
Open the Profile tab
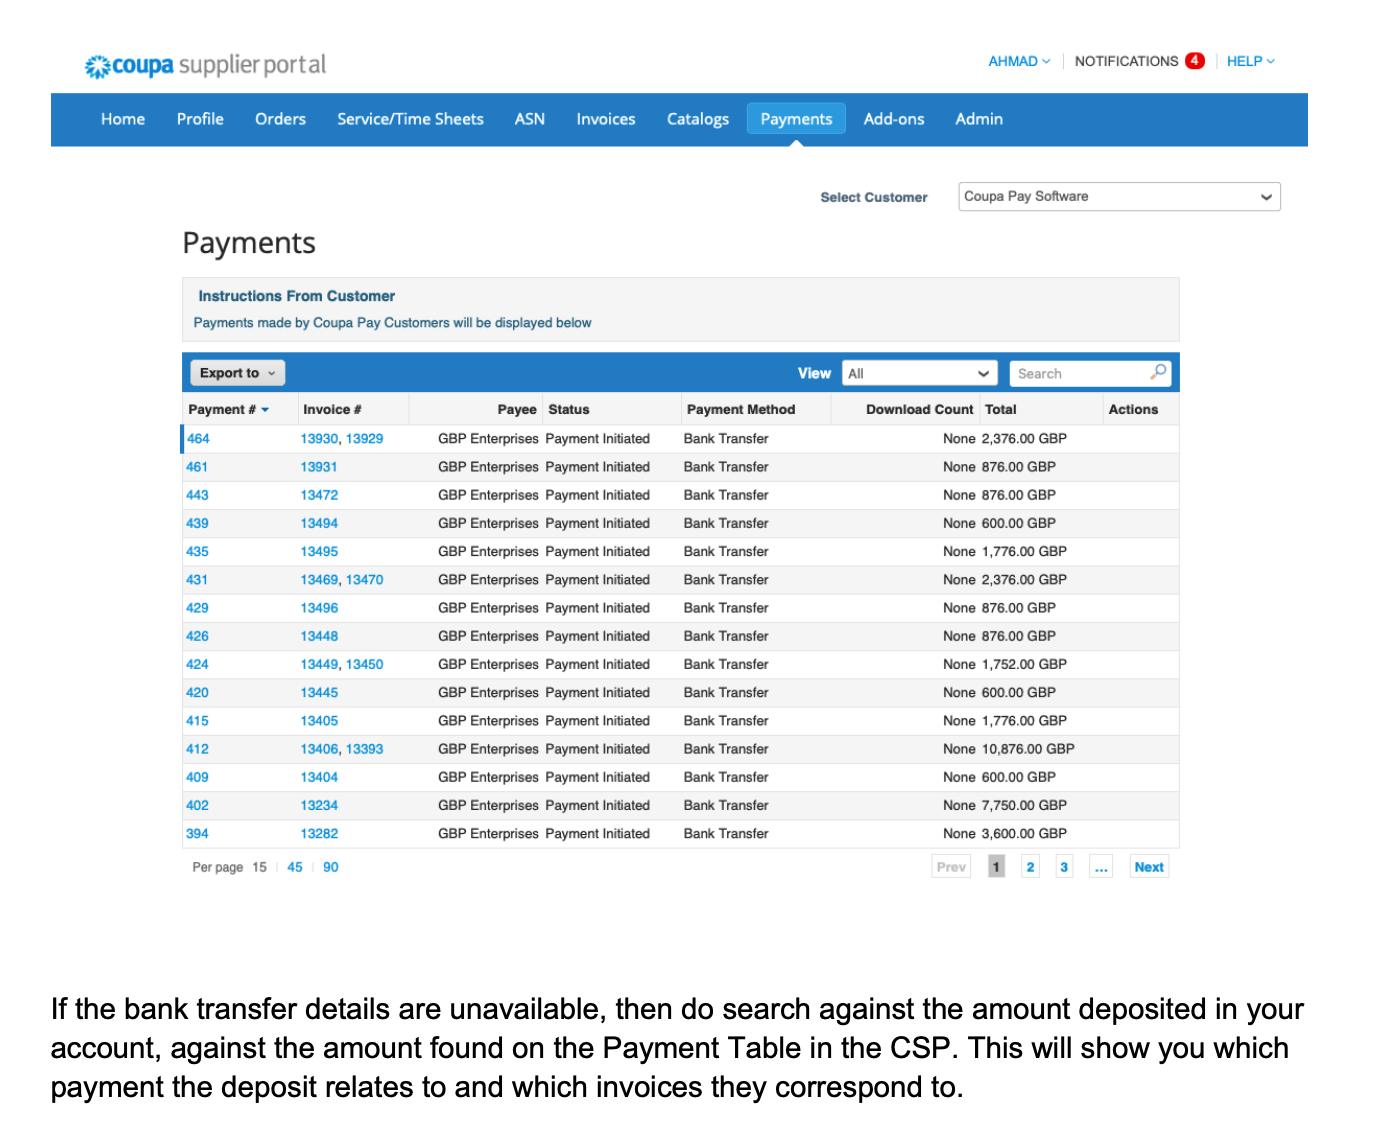click(200, 119)
